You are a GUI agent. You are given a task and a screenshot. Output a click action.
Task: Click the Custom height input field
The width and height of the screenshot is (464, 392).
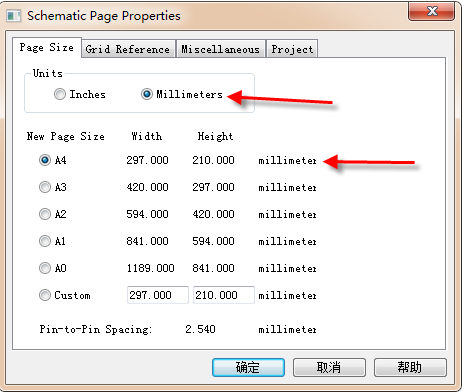click(x=224, y=295)
